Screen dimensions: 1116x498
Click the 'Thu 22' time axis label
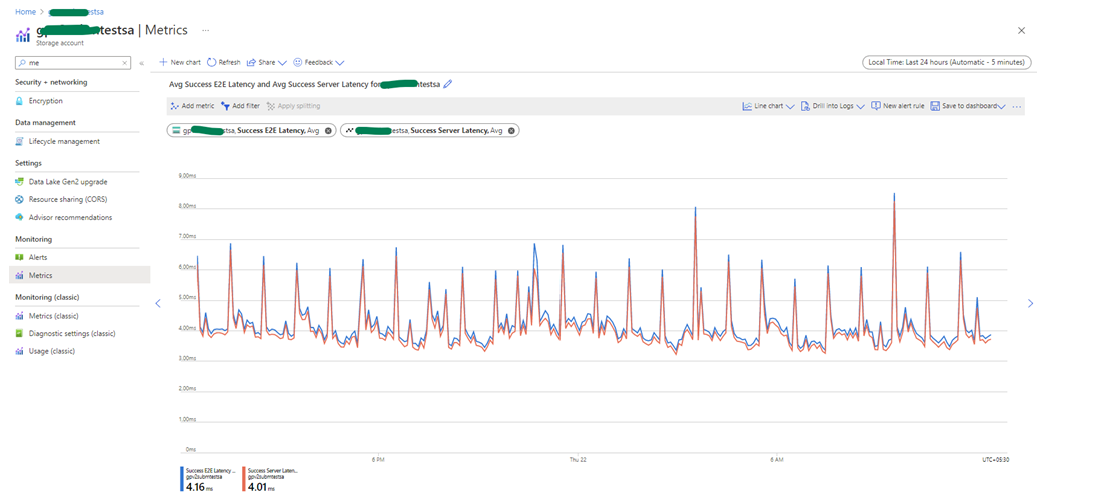(577, 460)
